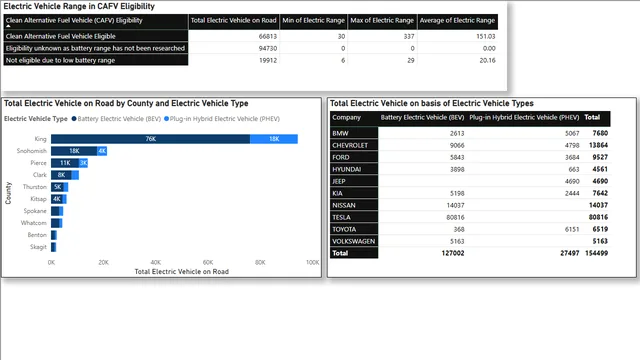Click the Total row header in company table
640x360 pixels.
click(x=354, y=253)
